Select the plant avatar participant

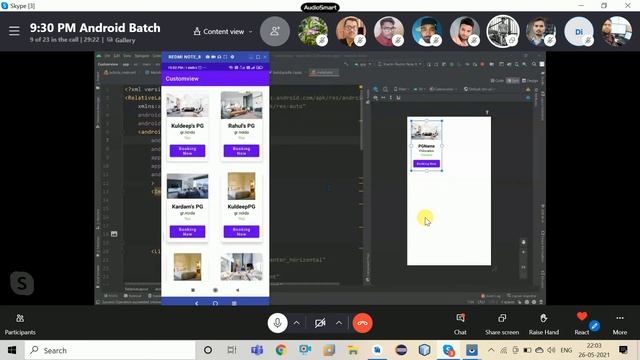tap(313, 31)
